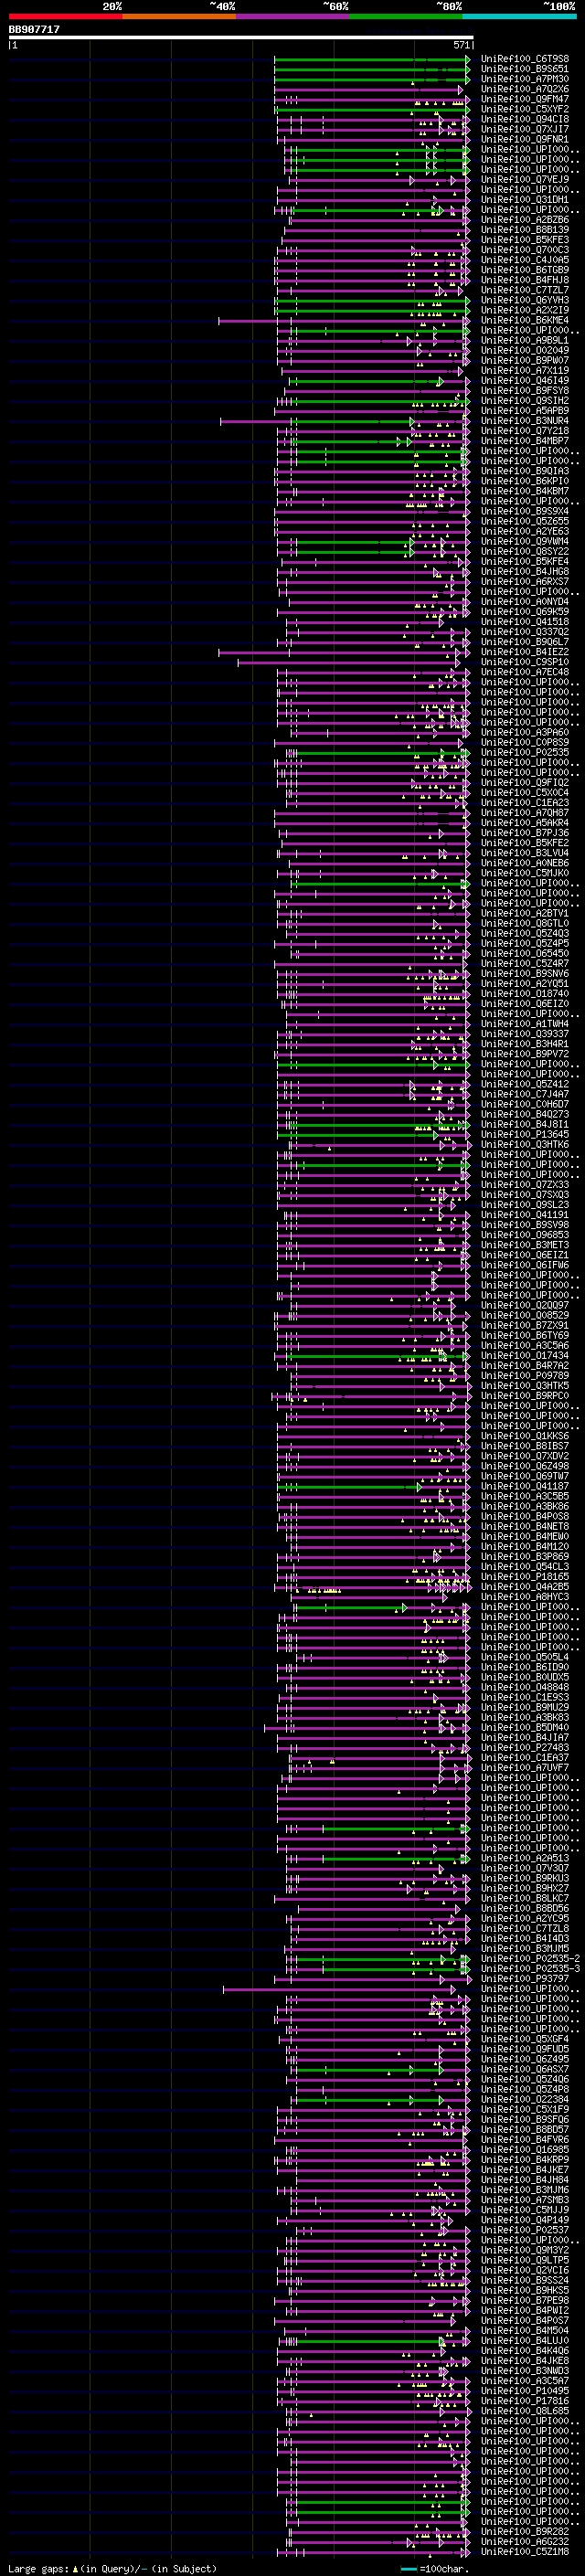Click the purple ~60% identity legend segment
The width and height of the screenshot is (585, 2576).
pyautogui.click(x=293, y=16)
